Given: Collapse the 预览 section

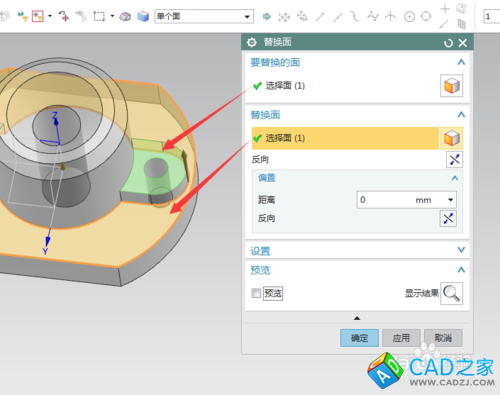Looking at the screenshot, I should pos(461,270).
